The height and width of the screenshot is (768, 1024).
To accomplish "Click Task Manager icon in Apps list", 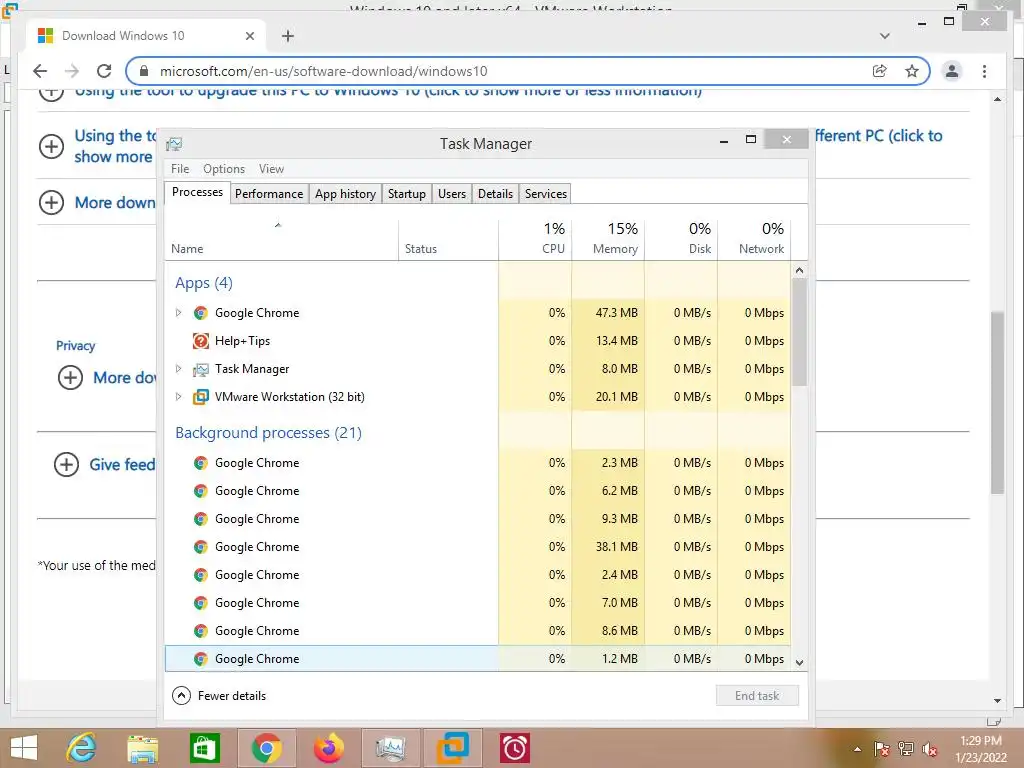I will (200, 369).
